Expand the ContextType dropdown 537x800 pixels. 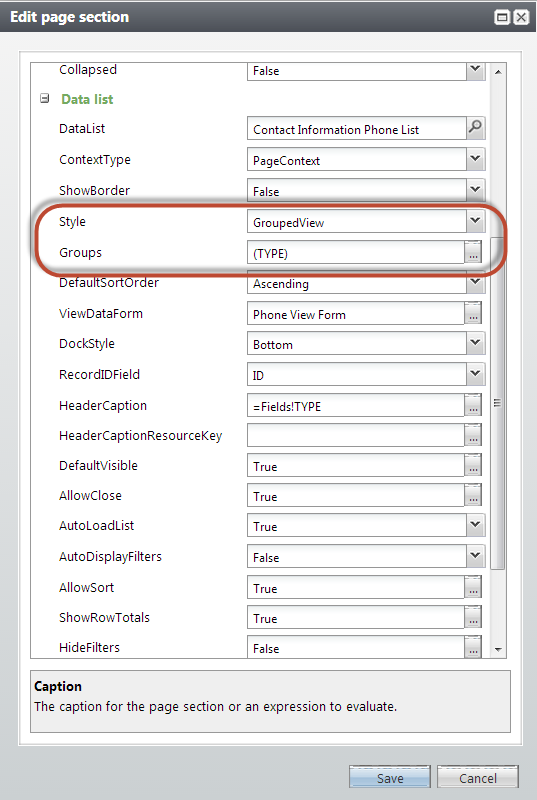(x=475, y=159)
